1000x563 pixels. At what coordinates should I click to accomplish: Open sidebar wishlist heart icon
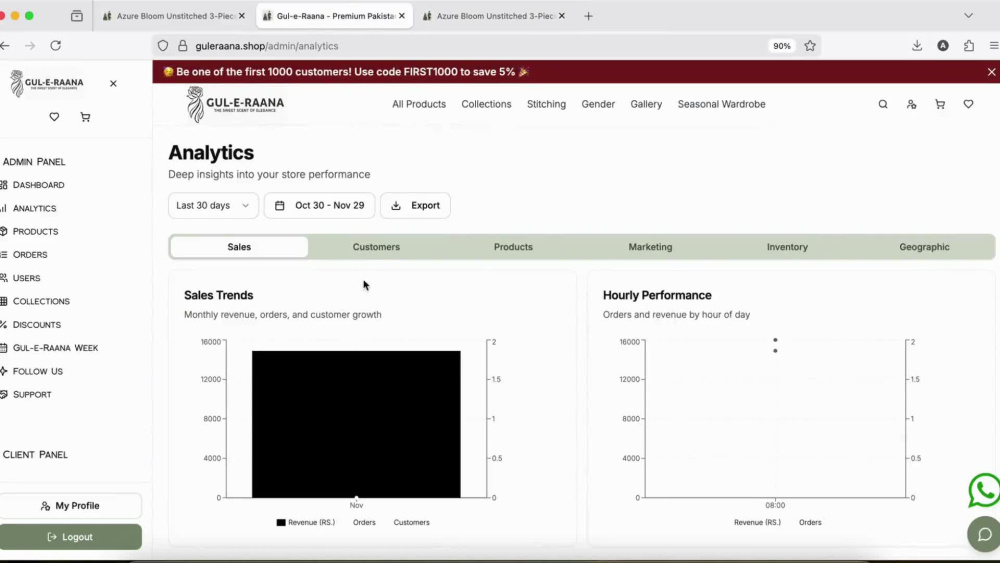[x=54, y=117]
